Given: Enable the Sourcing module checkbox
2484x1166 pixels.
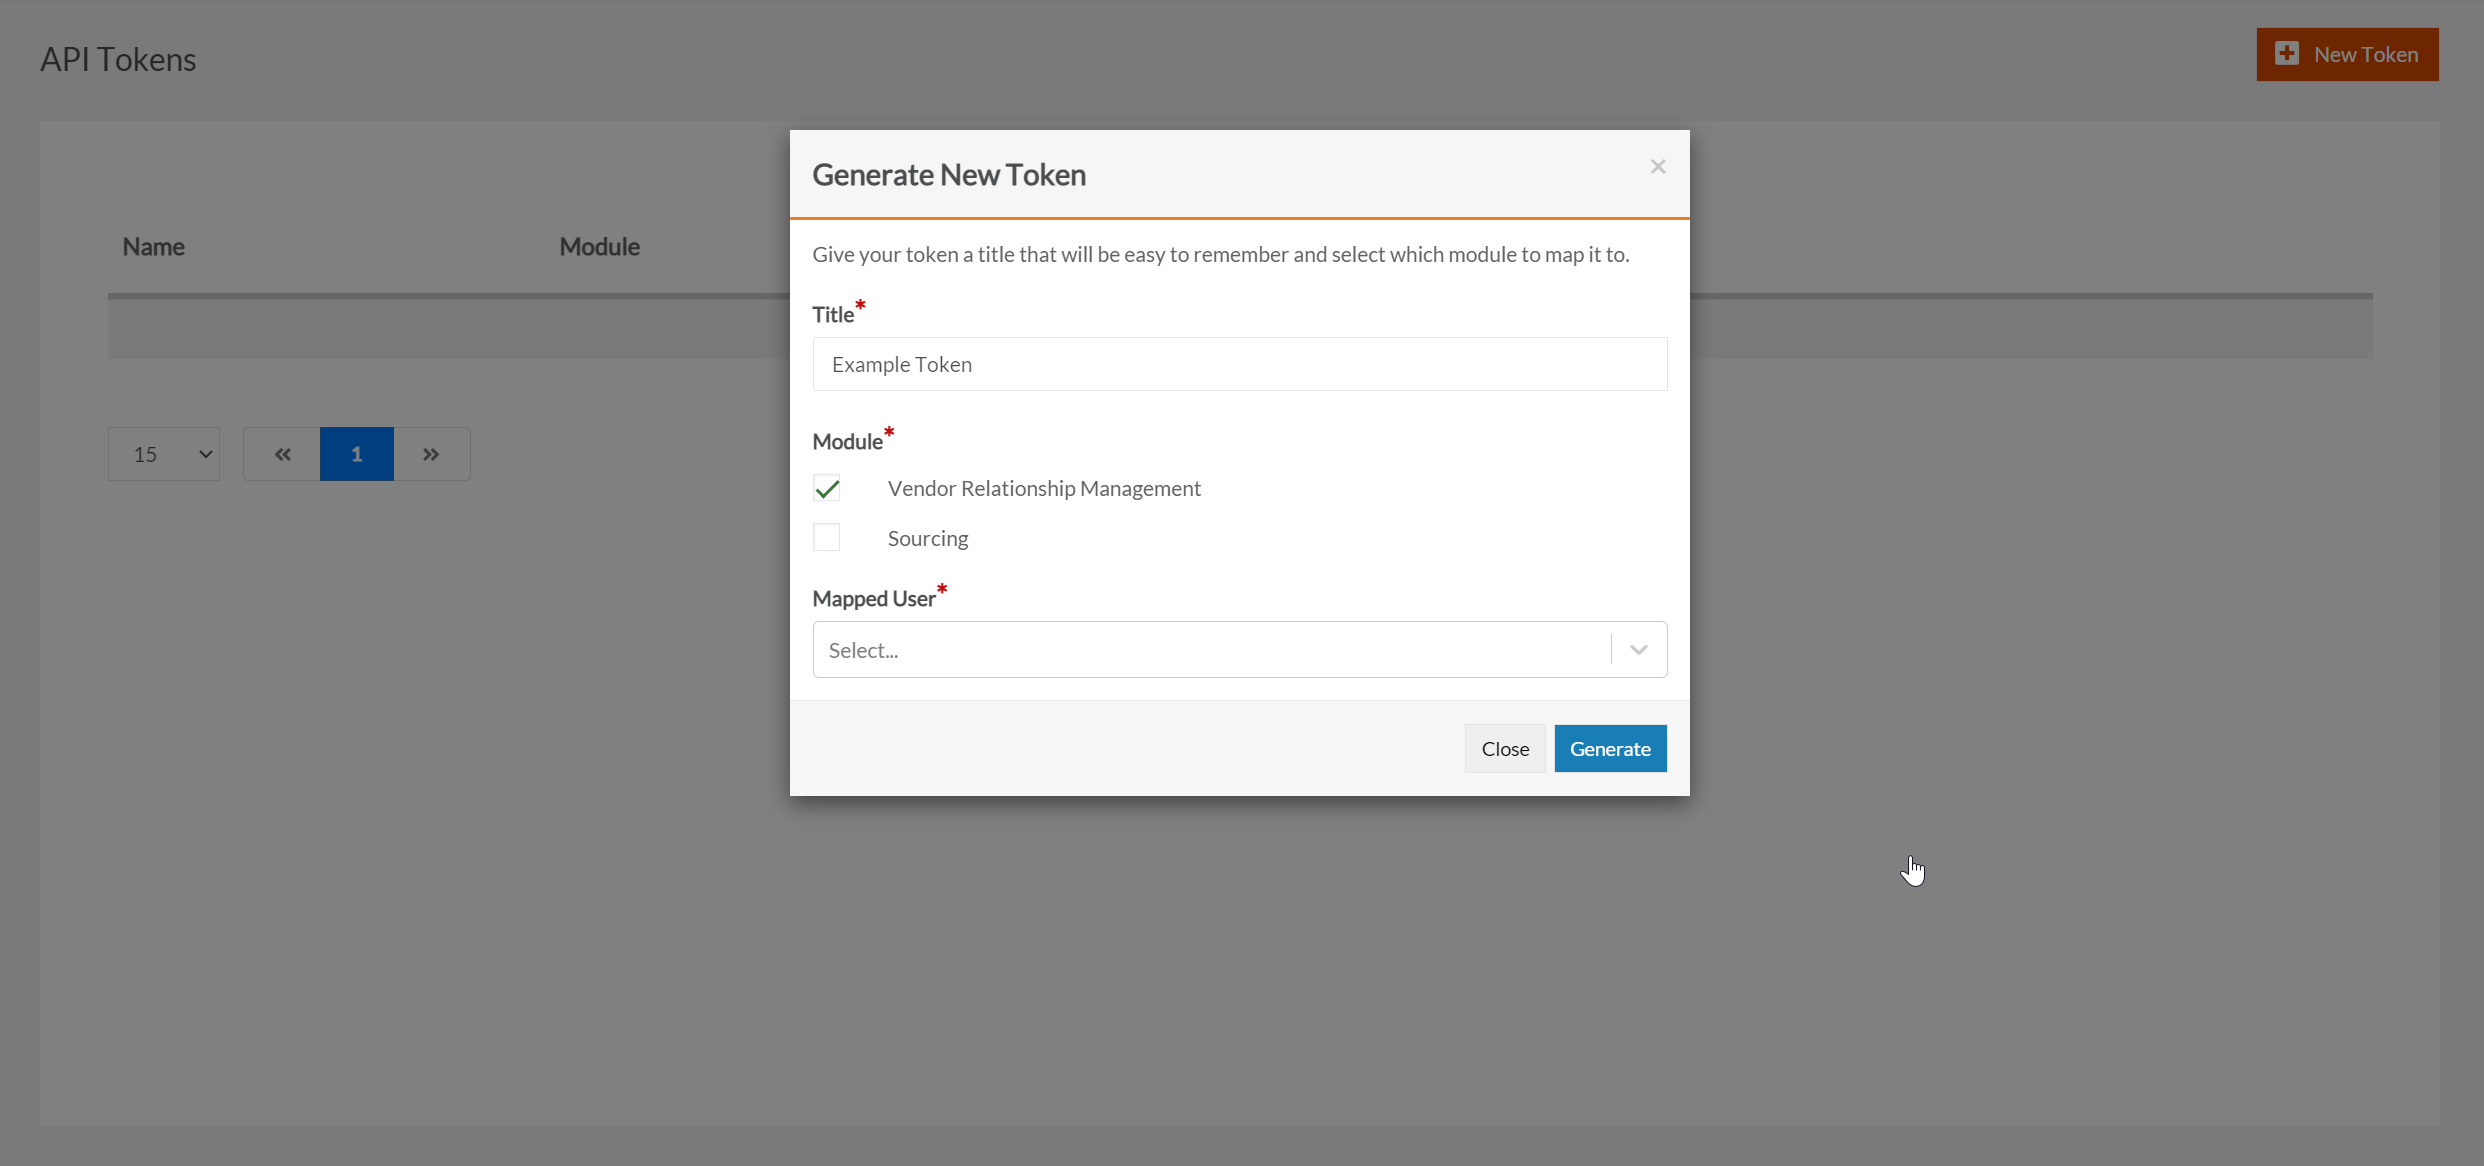Looking at the screenshot, I should (x=827, y=538).
